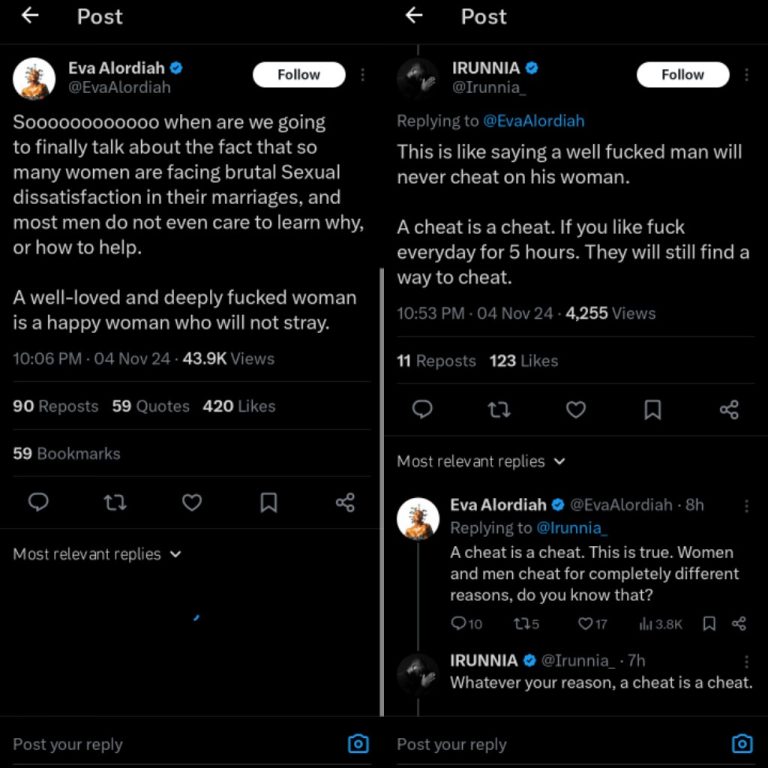Reply to IRUNNIA's post via comment icon
This screenshot has height=768, width=768.
(423, 409)
